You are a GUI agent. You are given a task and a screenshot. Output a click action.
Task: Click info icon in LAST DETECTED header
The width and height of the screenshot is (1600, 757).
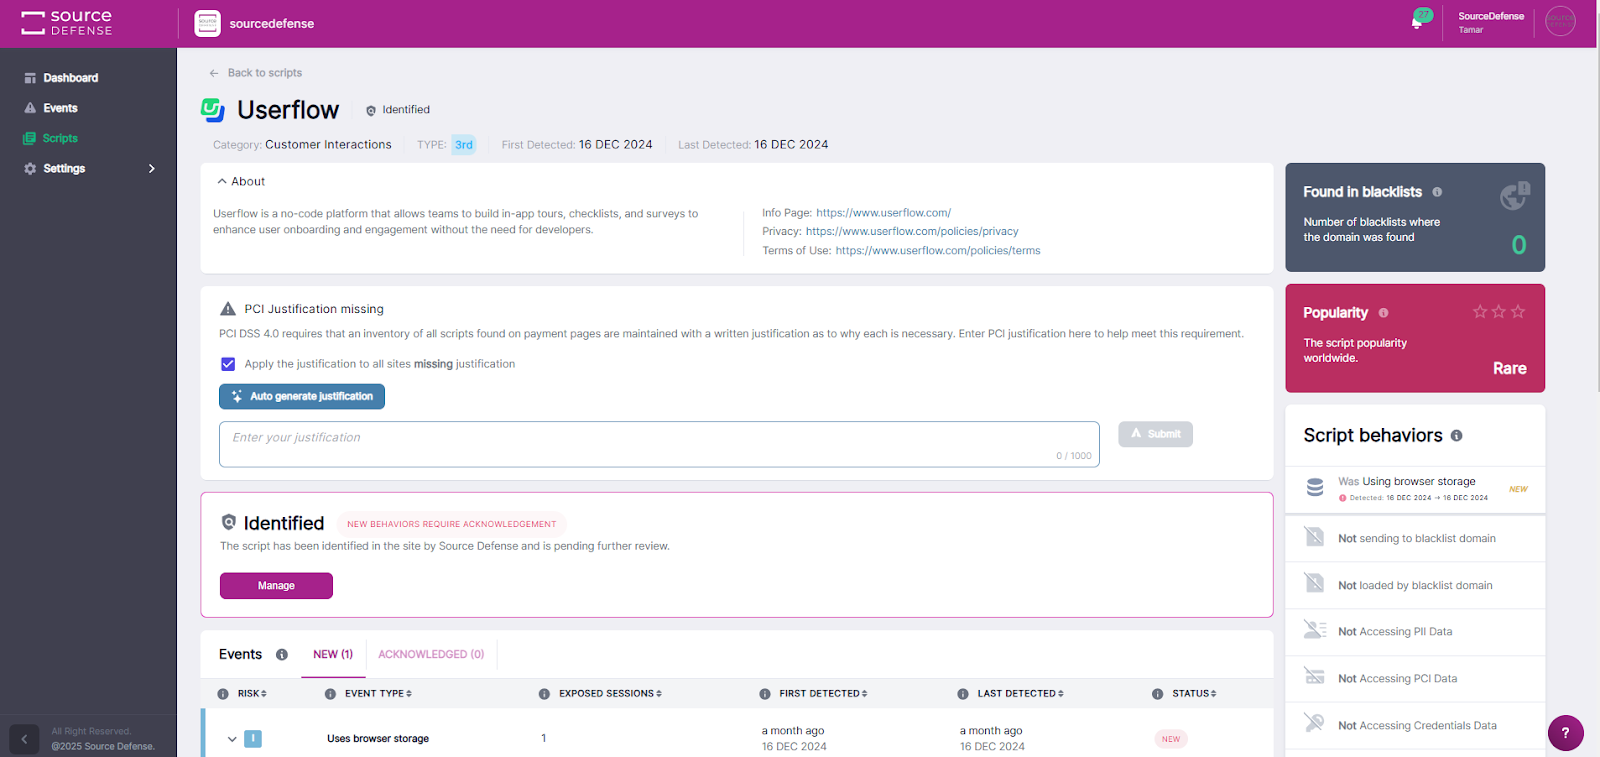(963, 694)
